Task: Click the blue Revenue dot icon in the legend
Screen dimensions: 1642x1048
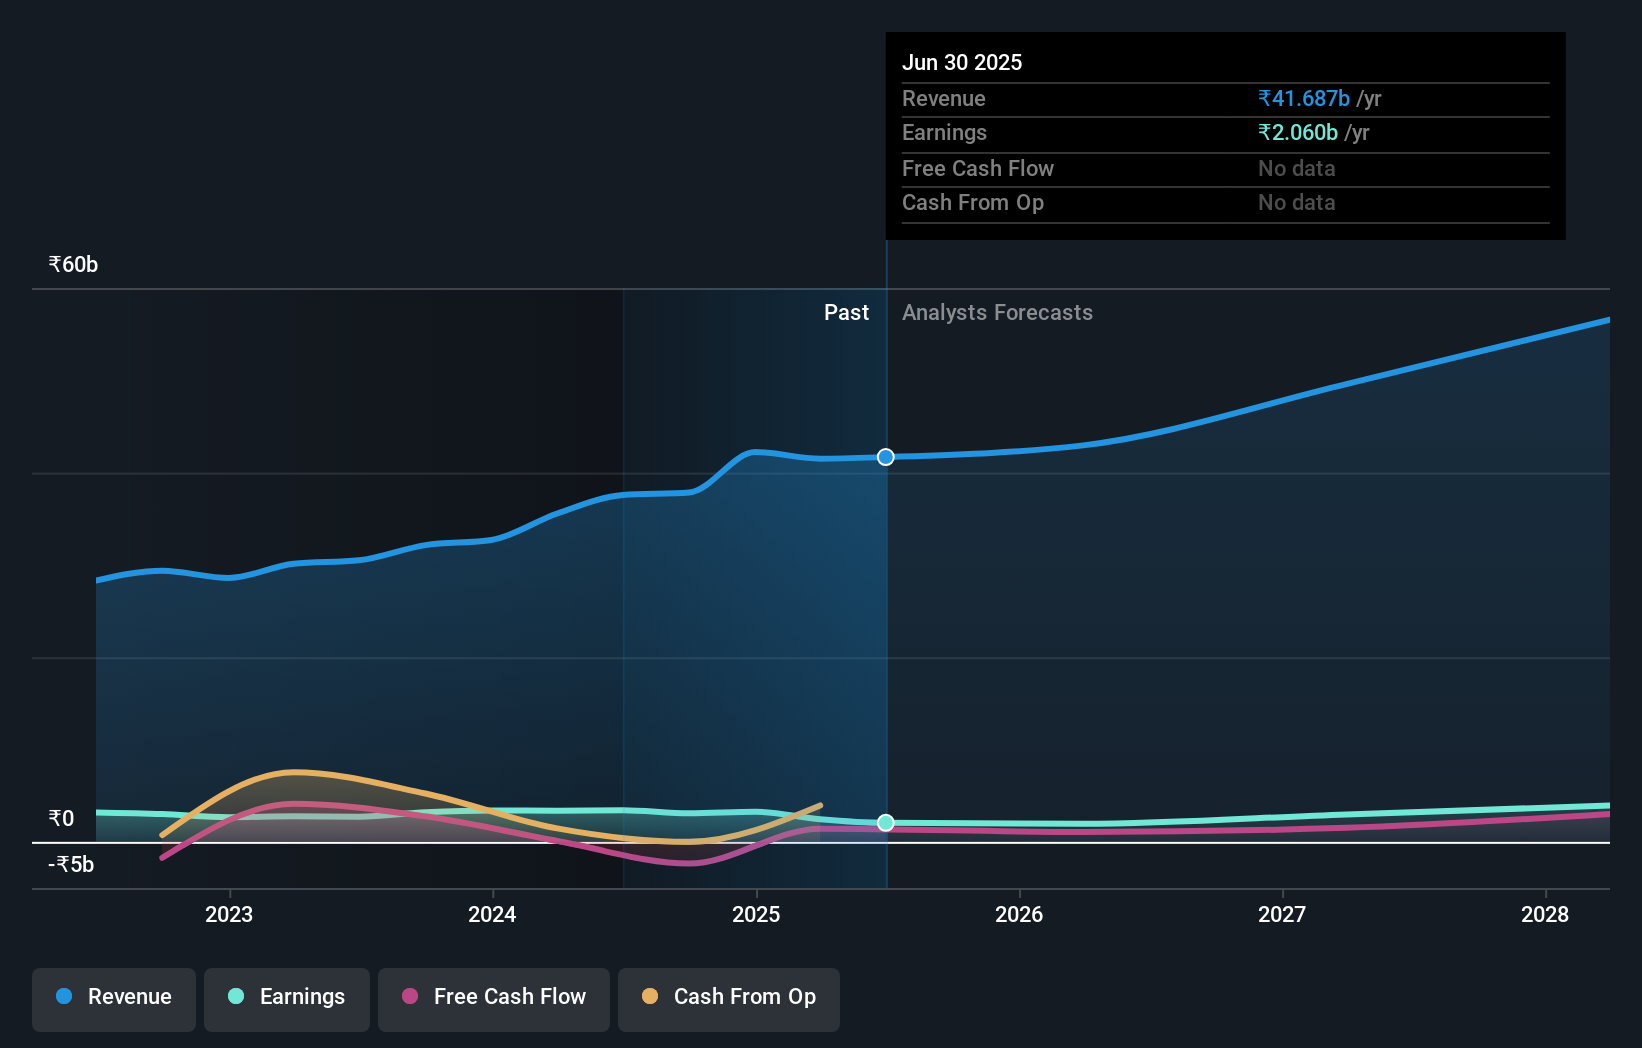Action: pos(63,997)
